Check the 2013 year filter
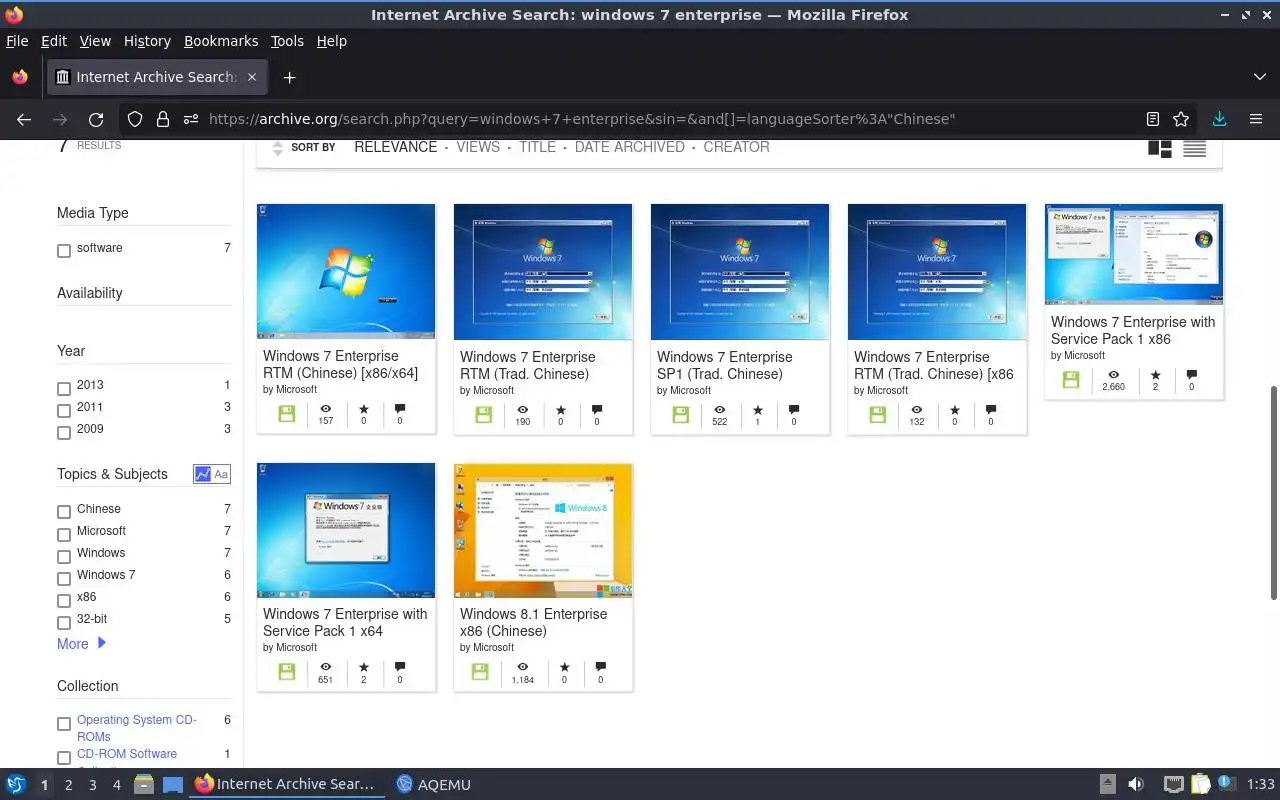The height and width of the screenshot is (800, 1280). pyautogui.click(x=64, y=389)
